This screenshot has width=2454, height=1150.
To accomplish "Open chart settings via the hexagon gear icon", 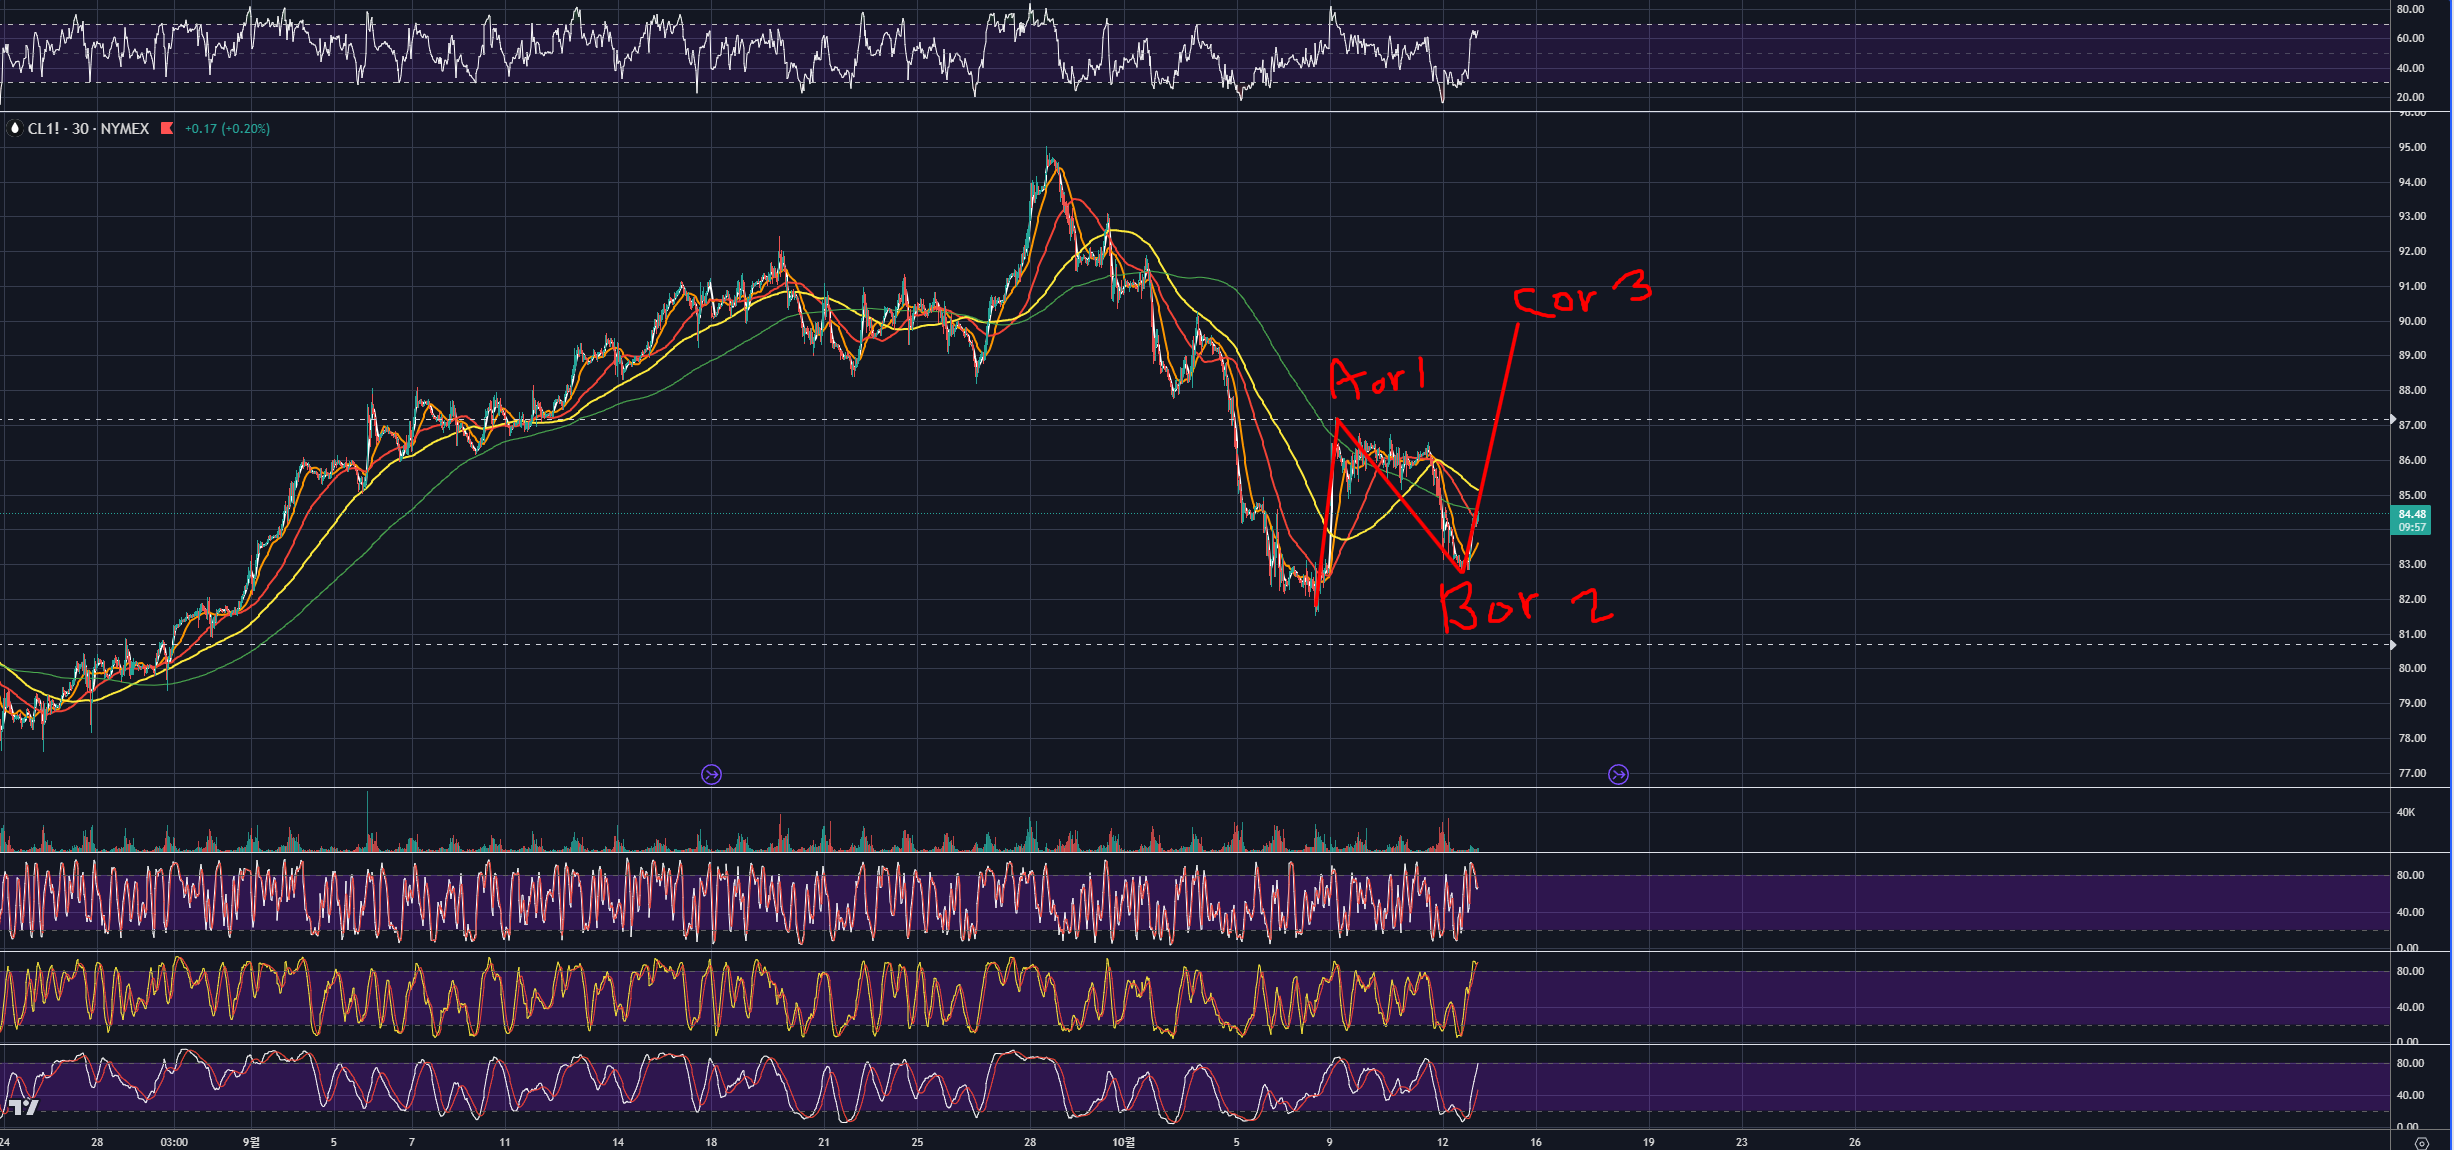I will coord(2421,1143).
